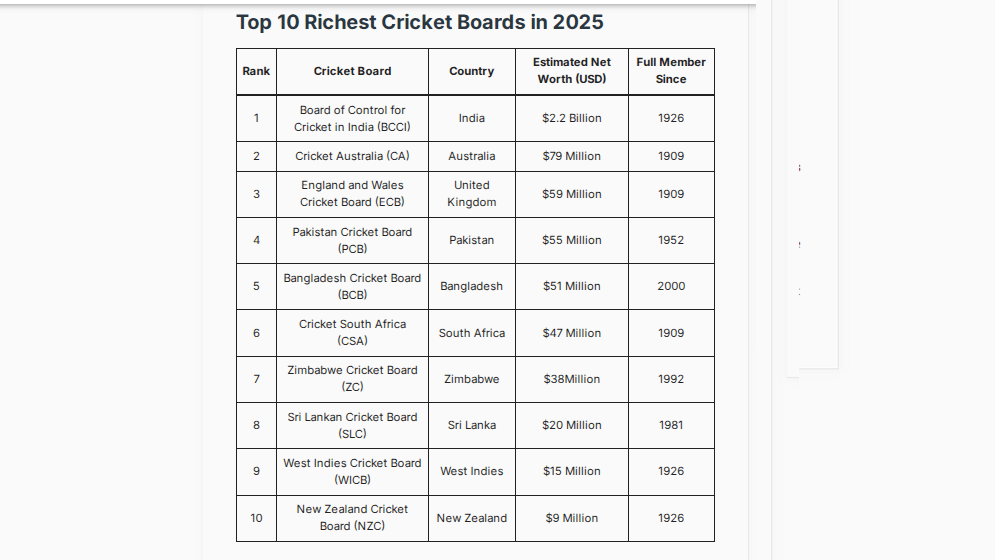This screenshot has width=995, height=560.
Task: Click the 'Country' column header
Action: (x=472, y=71)
